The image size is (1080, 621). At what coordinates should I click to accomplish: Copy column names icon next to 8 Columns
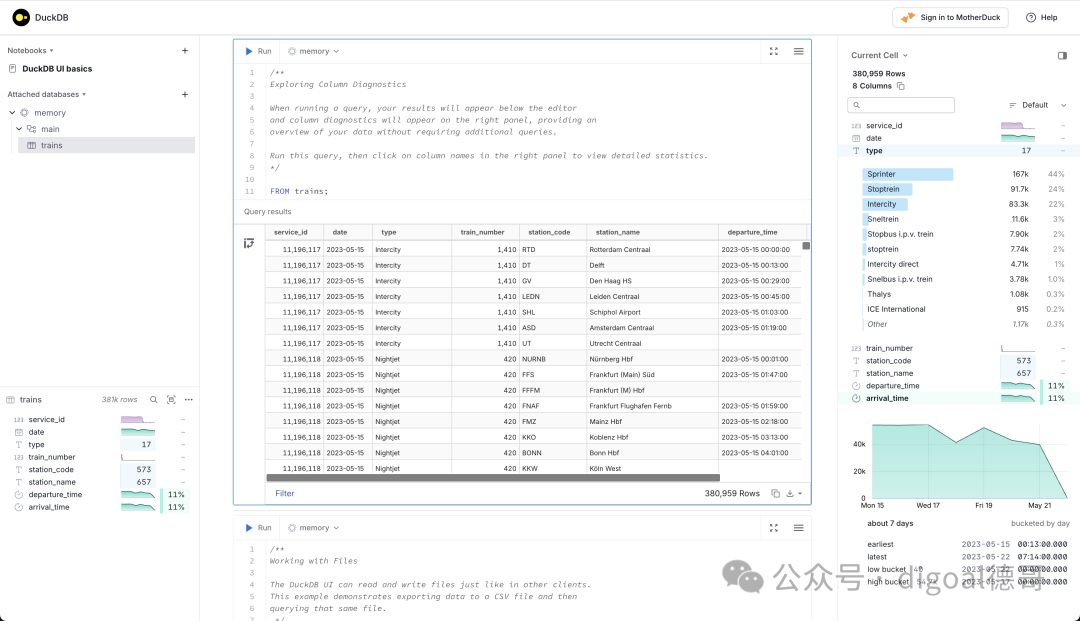[x=900, y=86]
